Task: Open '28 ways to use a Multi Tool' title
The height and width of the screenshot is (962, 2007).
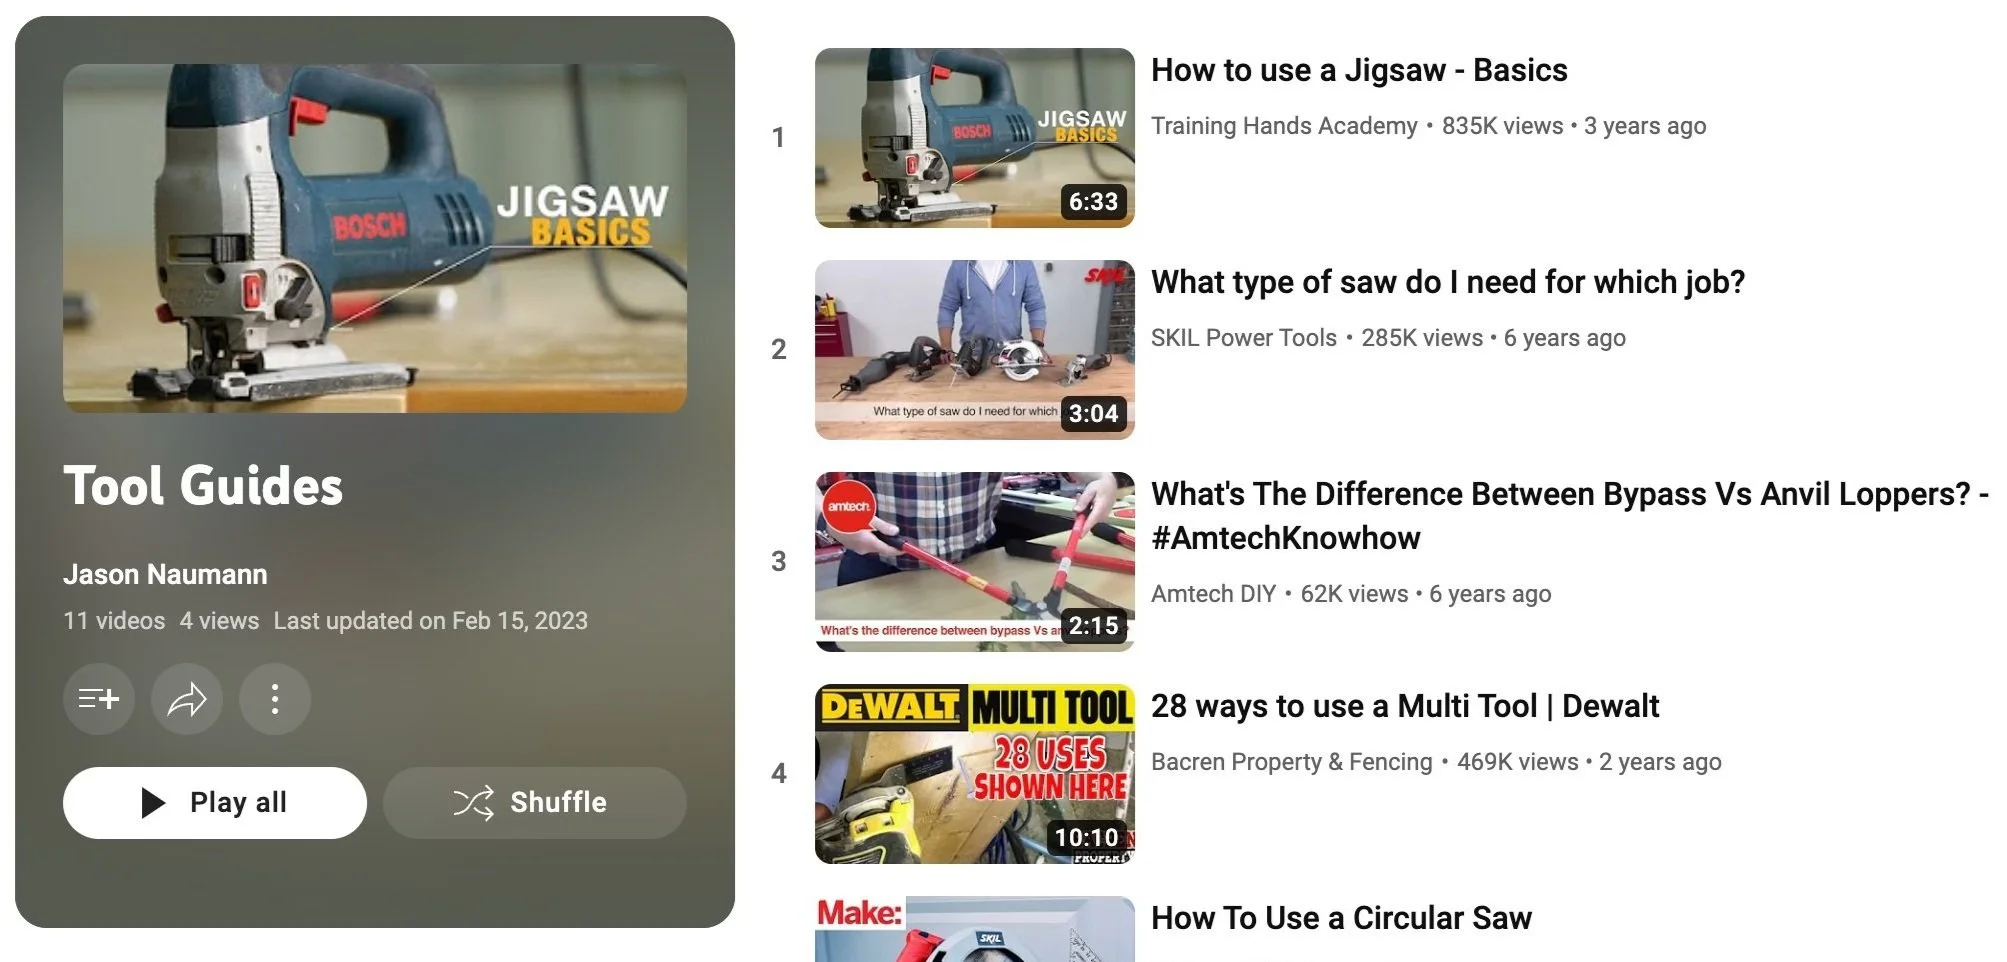Action: point(1405,706)
